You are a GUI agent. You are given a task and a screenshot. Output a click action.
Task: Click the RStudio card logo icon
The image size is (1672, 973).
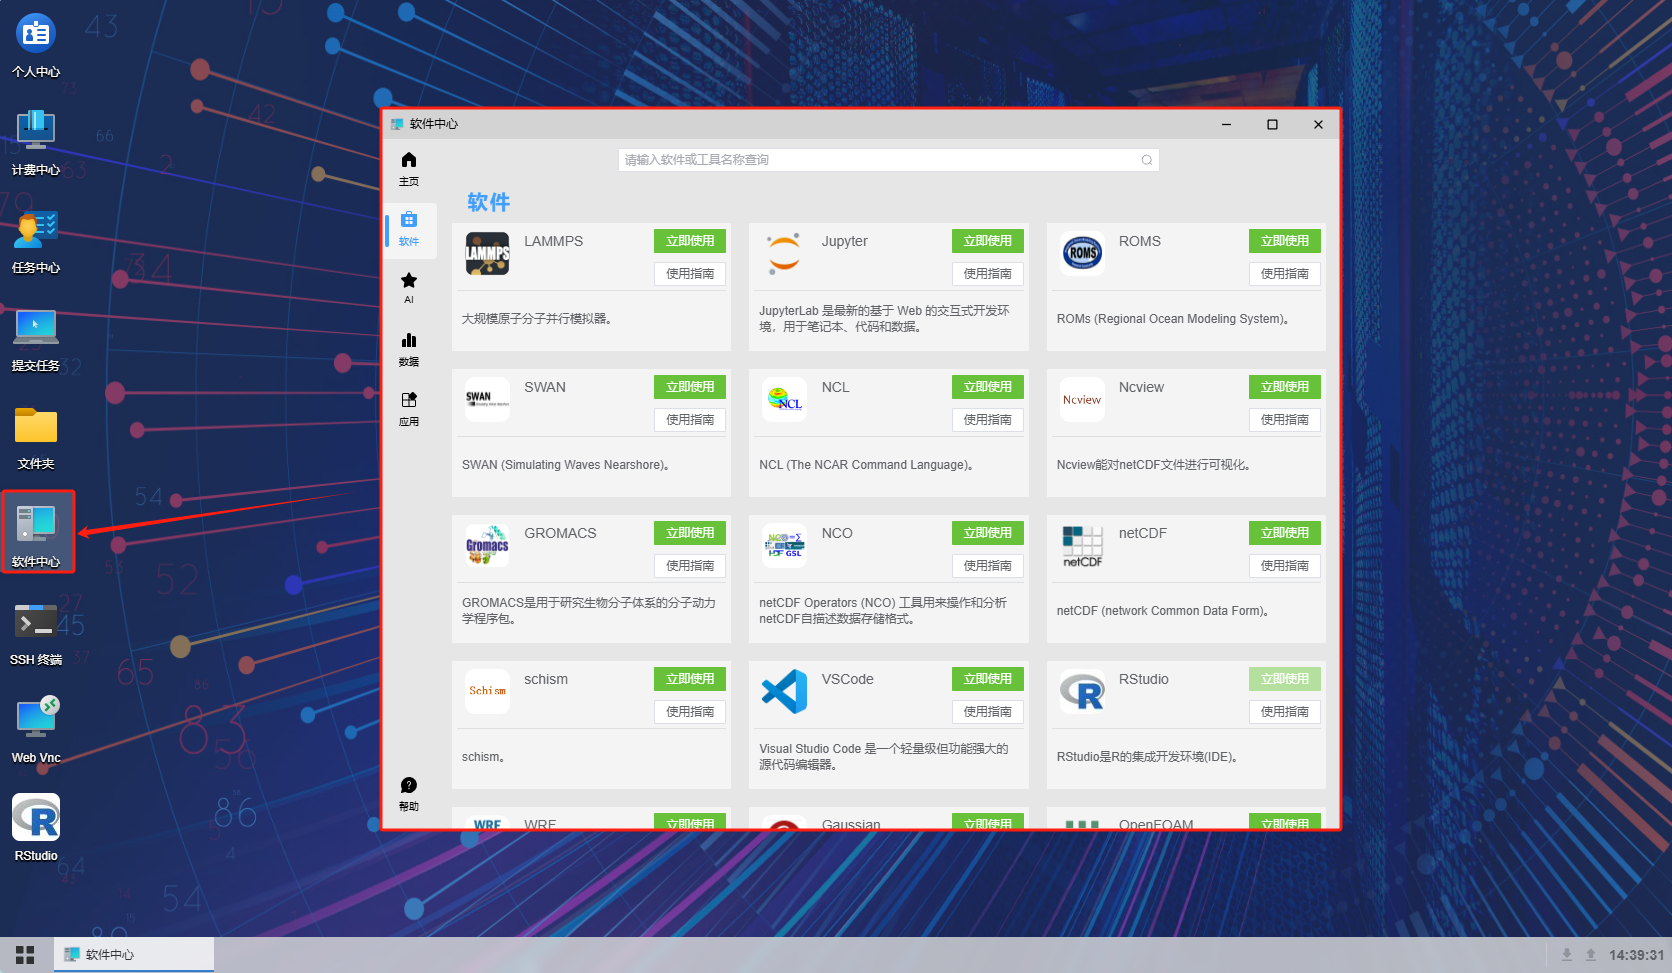[x=1082, y=691]
